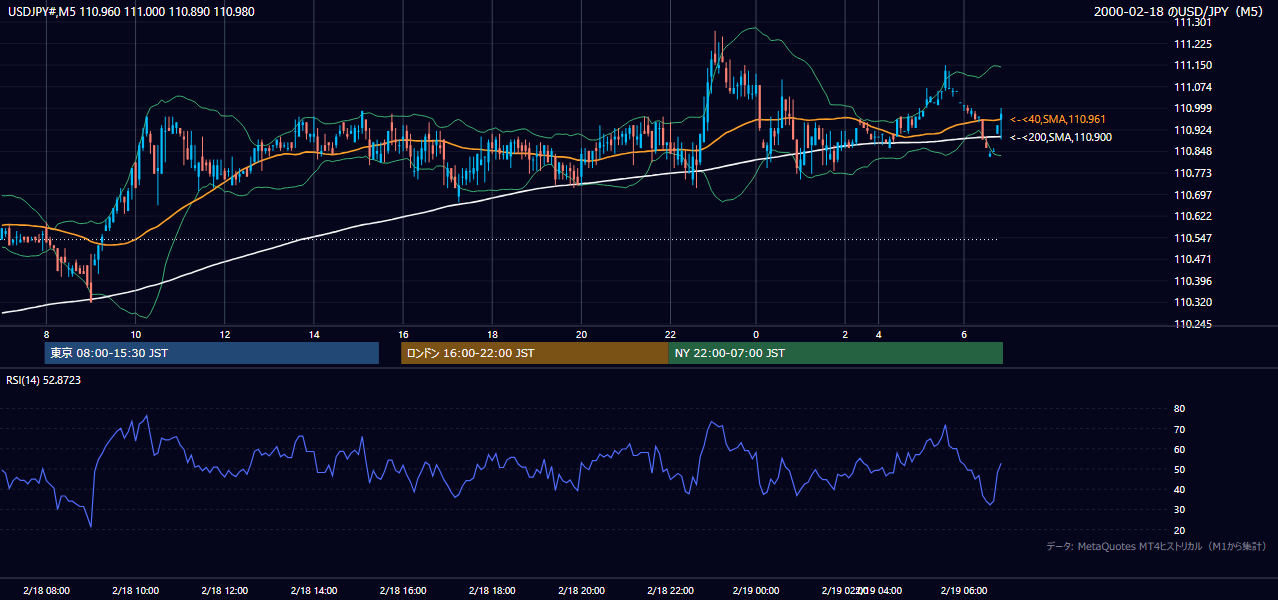Click the 2/18 08:00 date label
1278x600 pixels.
(46, 591)
